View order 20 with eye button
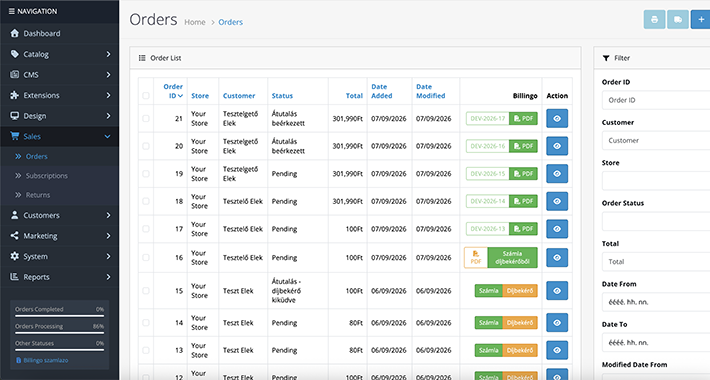 [557, 146]
